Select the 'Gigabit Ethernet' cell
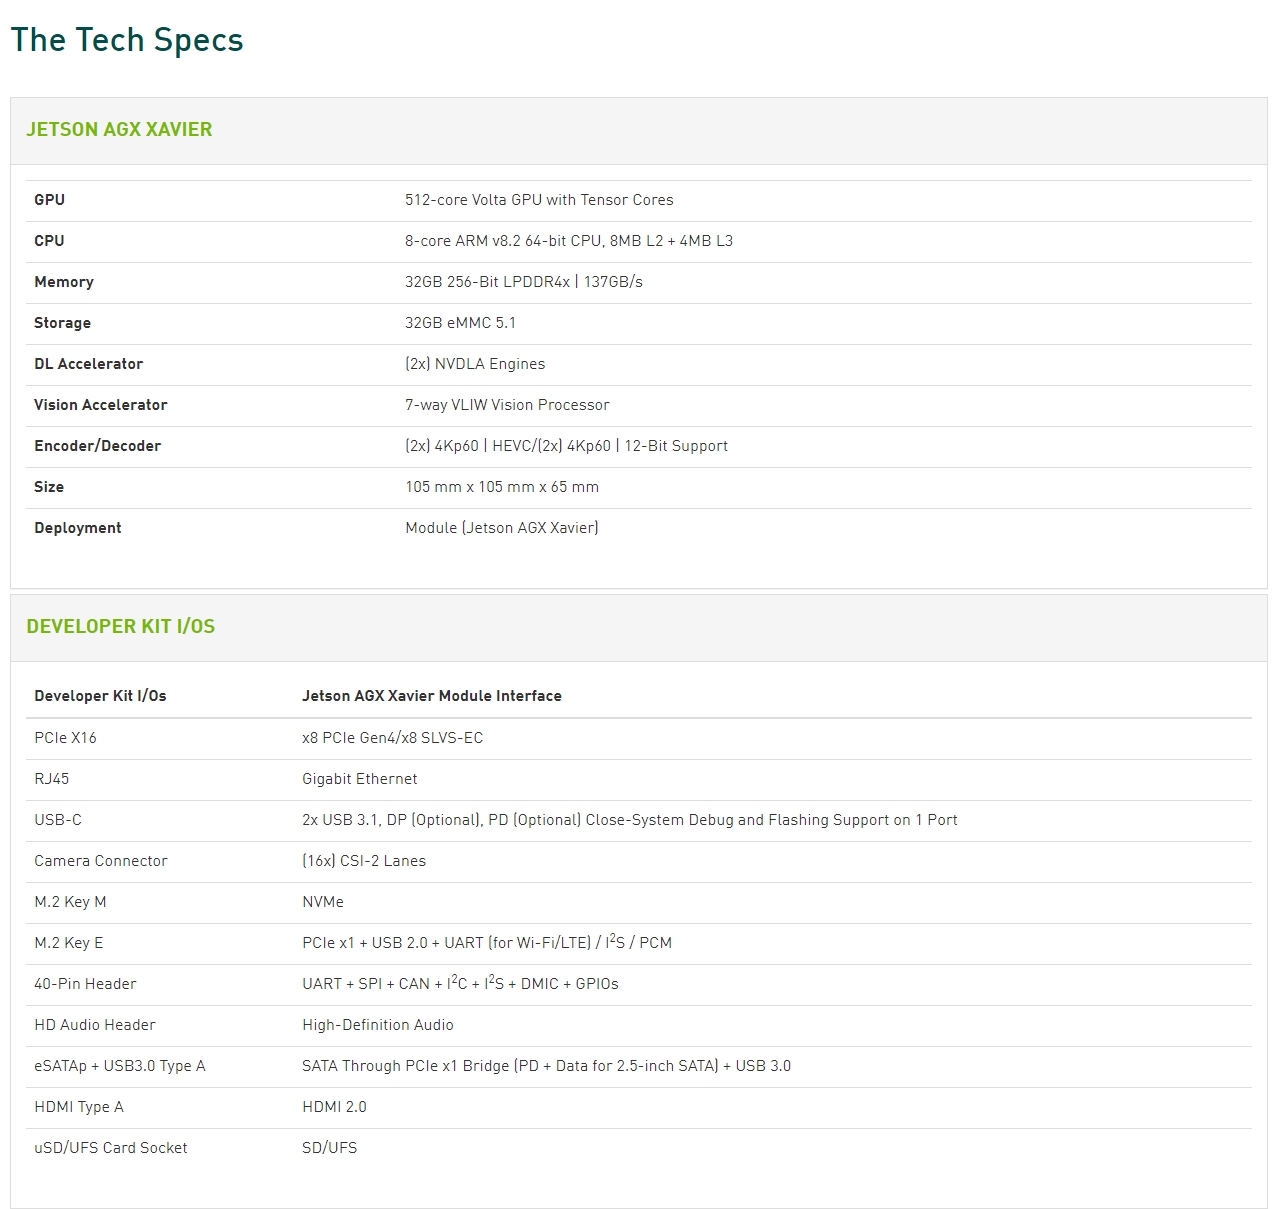This screenshot has height=1209, width=1278. tap(360, 779)
